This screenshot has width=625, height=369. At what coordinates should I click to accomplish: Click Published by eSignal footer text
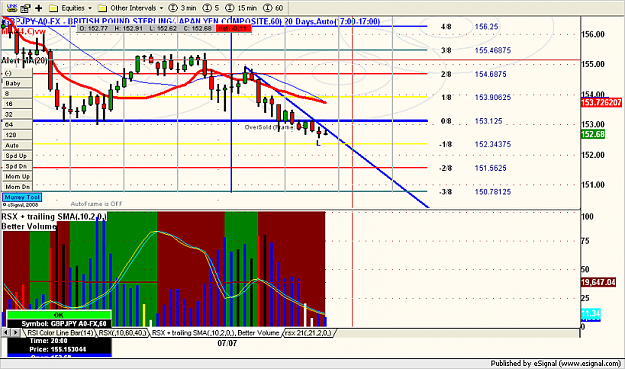coord(555,363)
